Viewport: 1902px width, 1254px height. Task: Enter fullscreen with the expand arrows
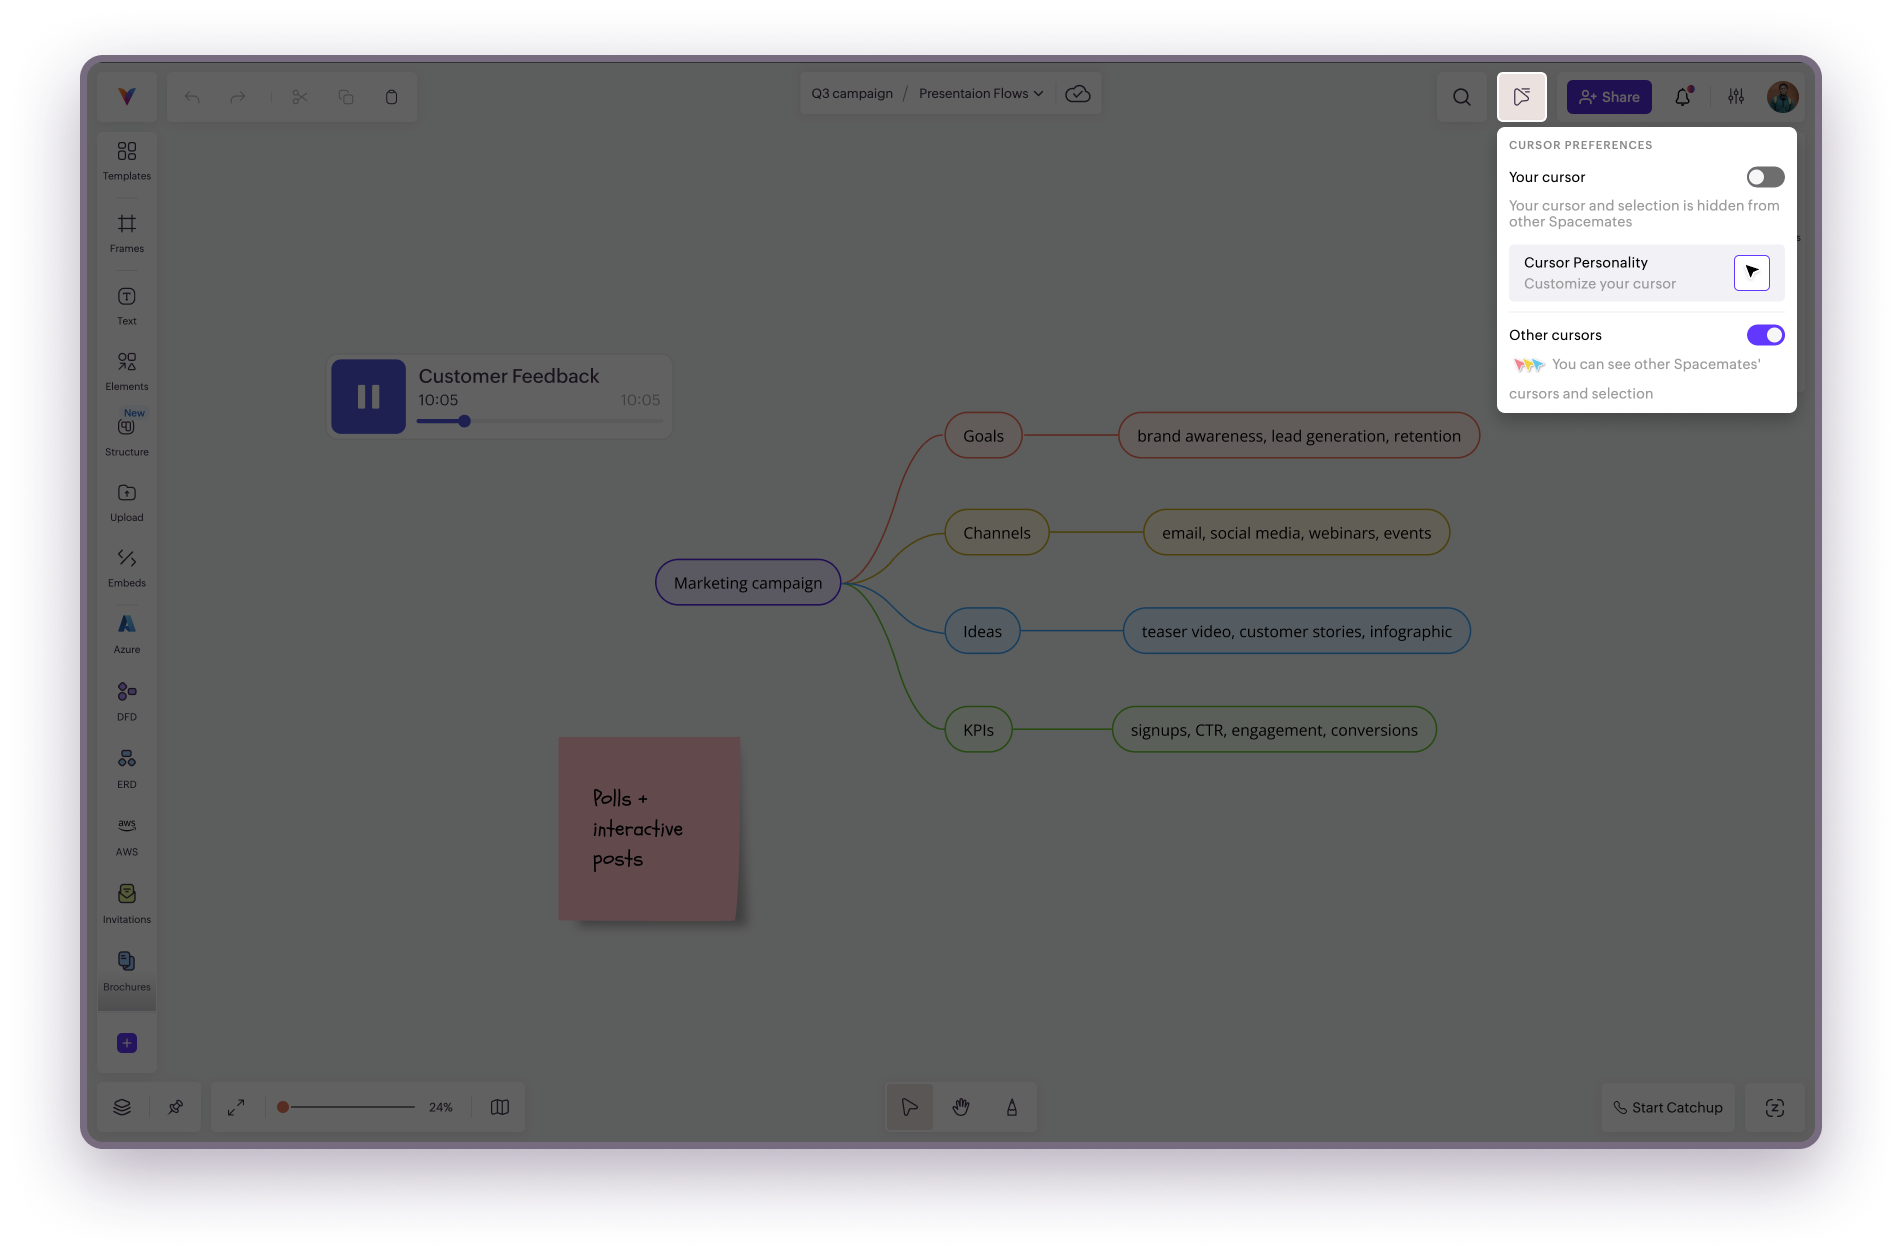(236, 1107)
